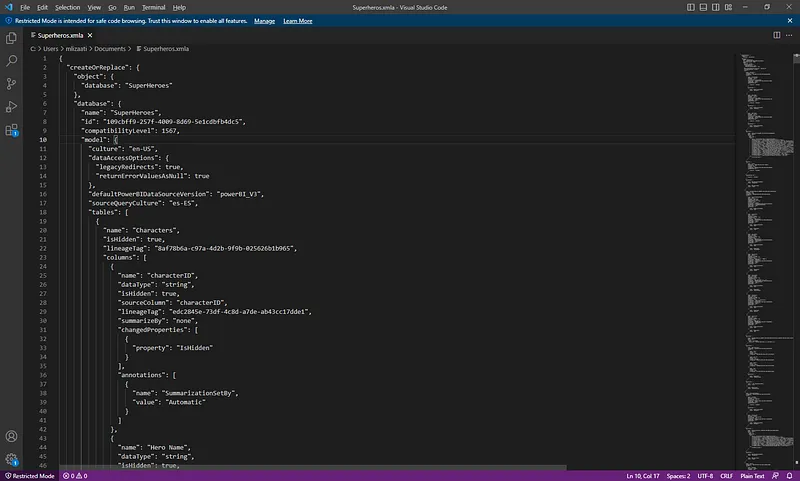800x481 pixels.
Task: Click the VS Code logo icon
Action: [9, 7]
